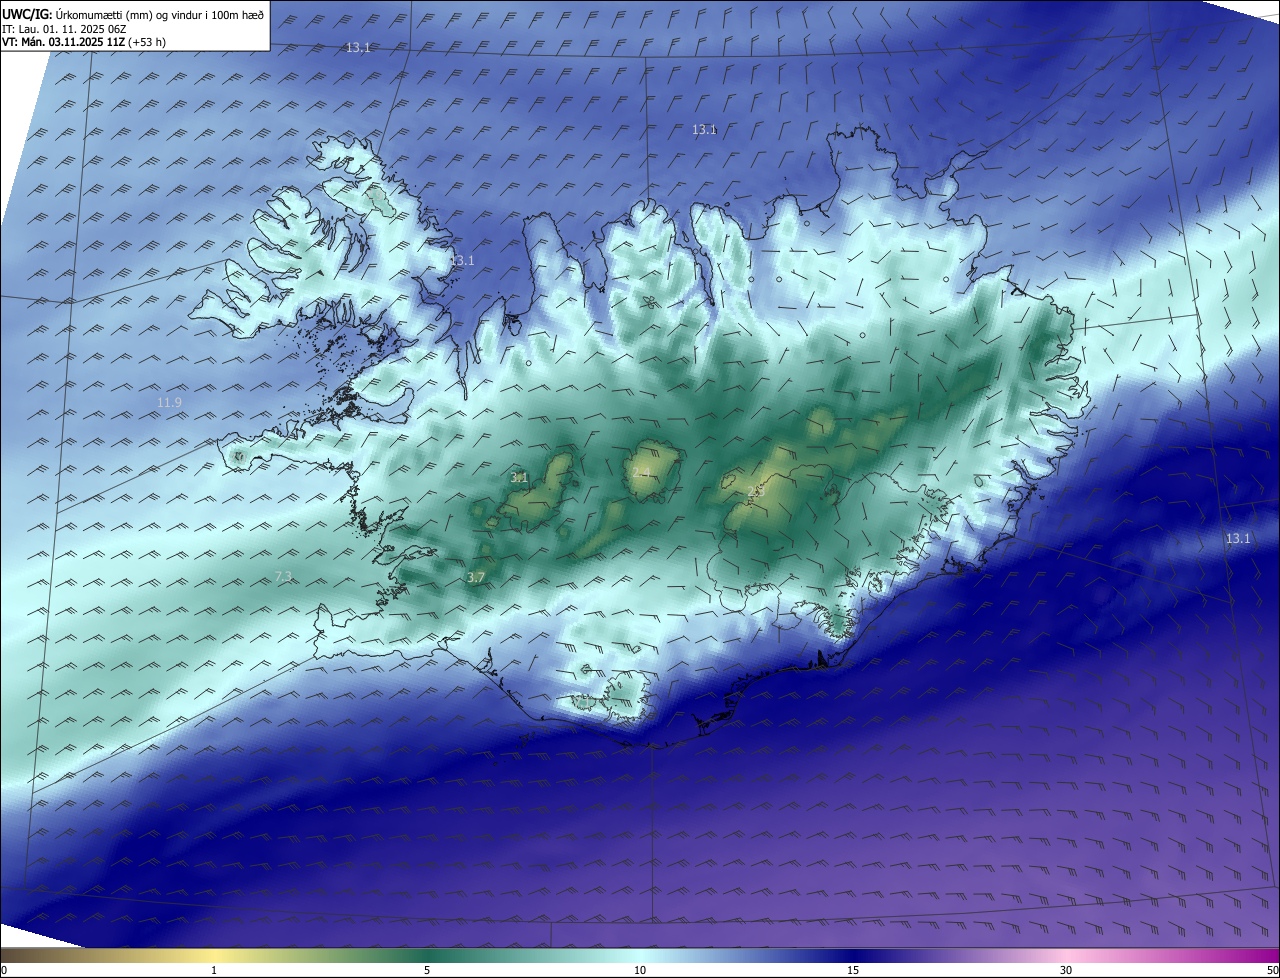Click the color scale tick label "30"
The image size is (1280, 978).
click(x=1066, y=970)
